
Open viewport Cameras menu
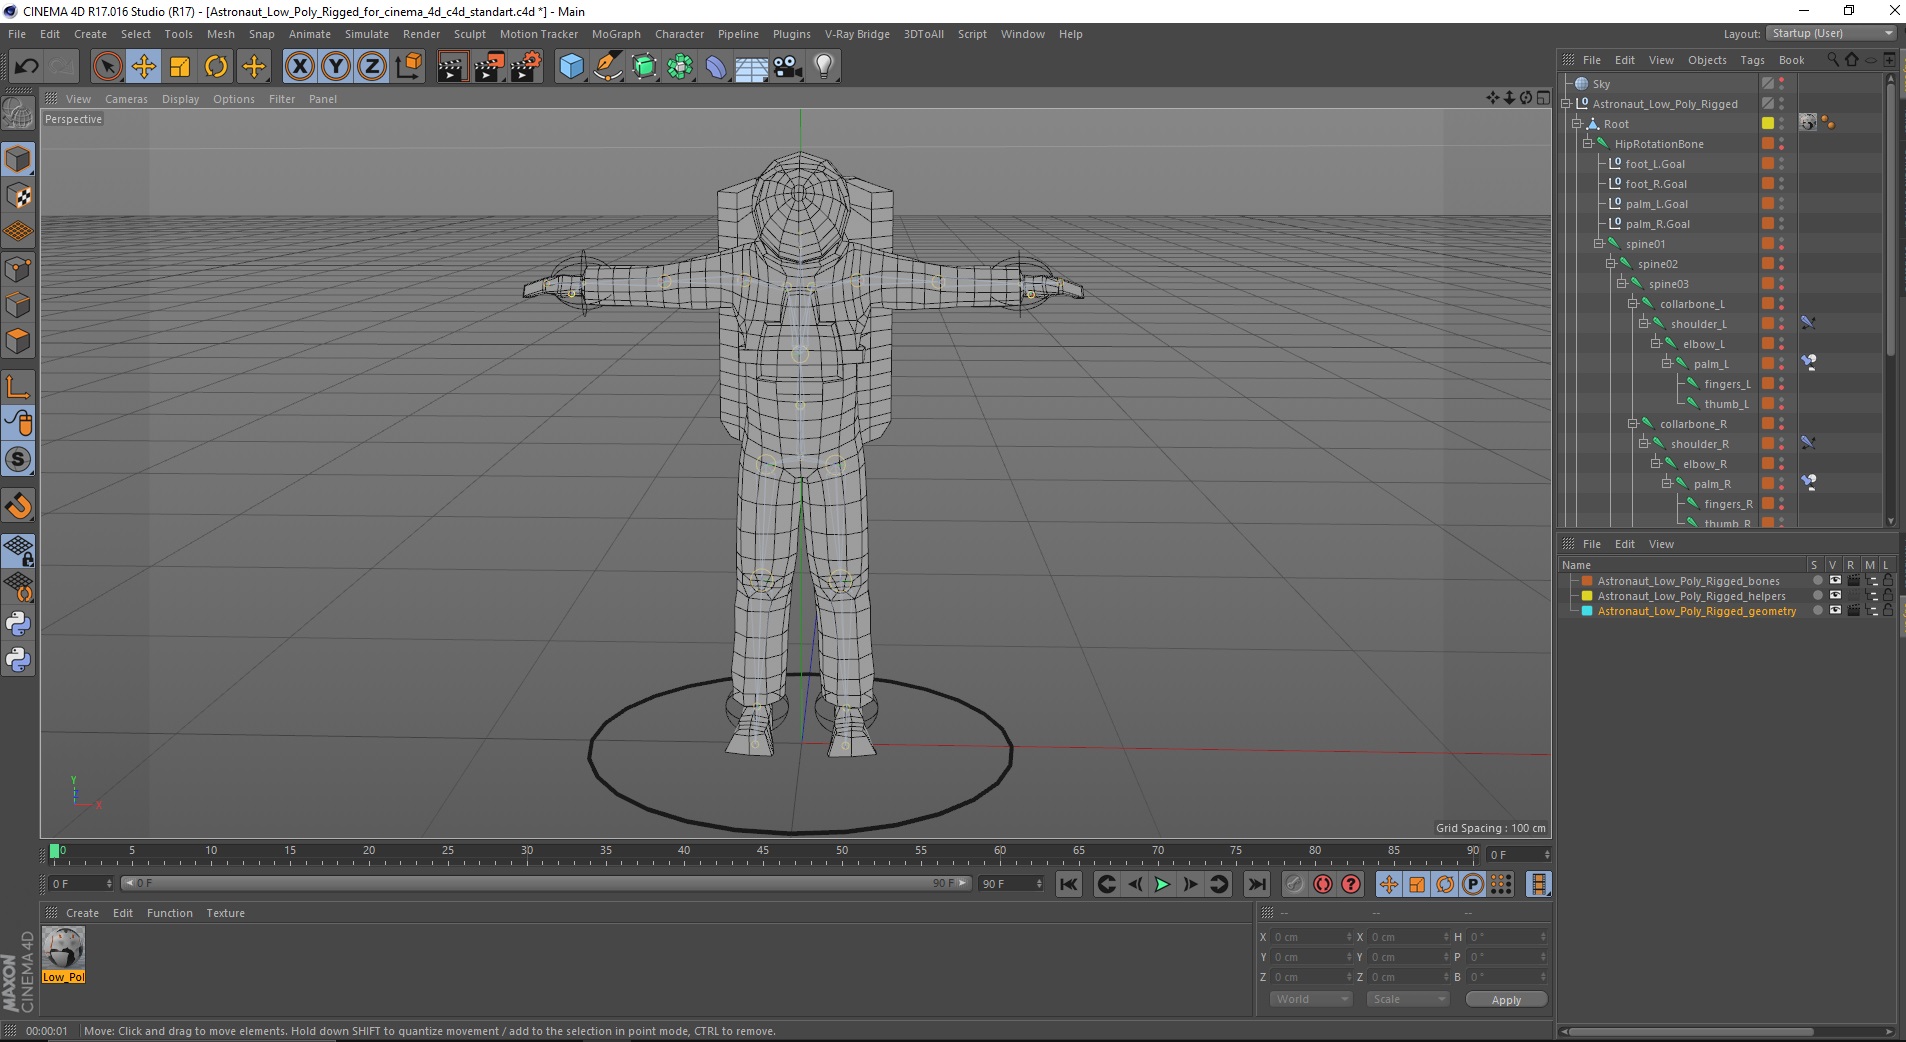click(126, 99)
